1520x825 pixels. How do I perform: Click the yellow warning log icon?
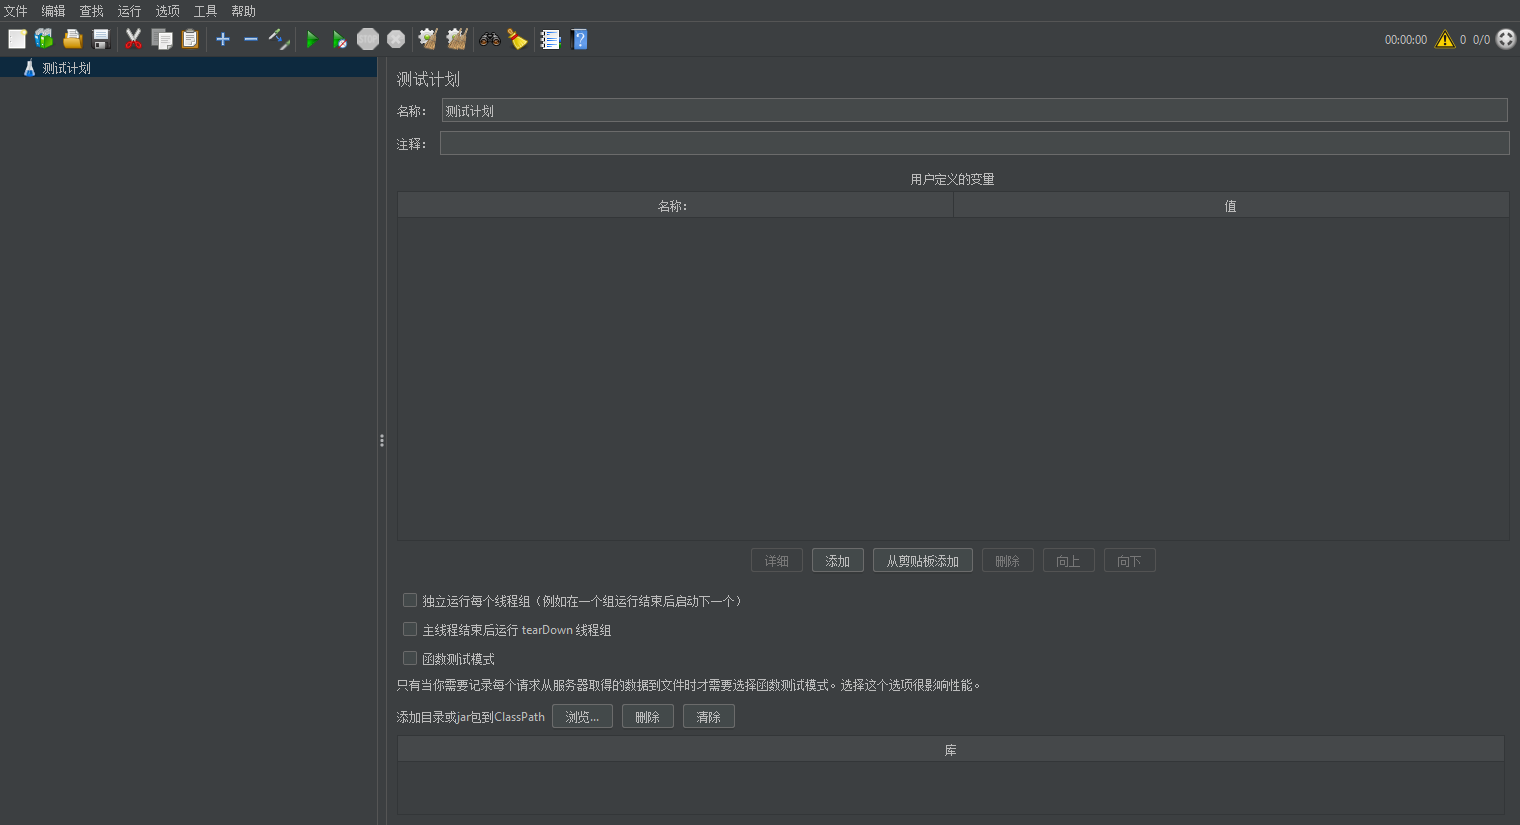click(1445, 39)
